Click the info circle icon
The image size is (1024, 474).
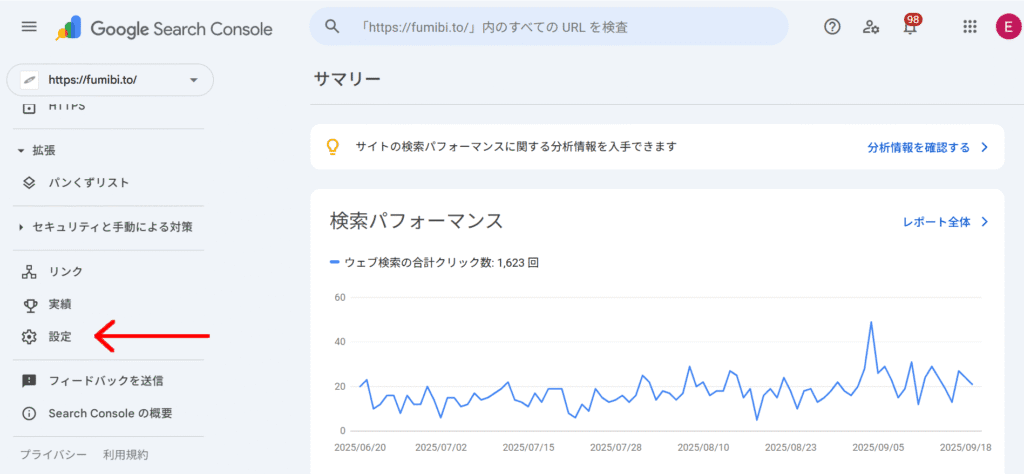[x=29, y=413]
